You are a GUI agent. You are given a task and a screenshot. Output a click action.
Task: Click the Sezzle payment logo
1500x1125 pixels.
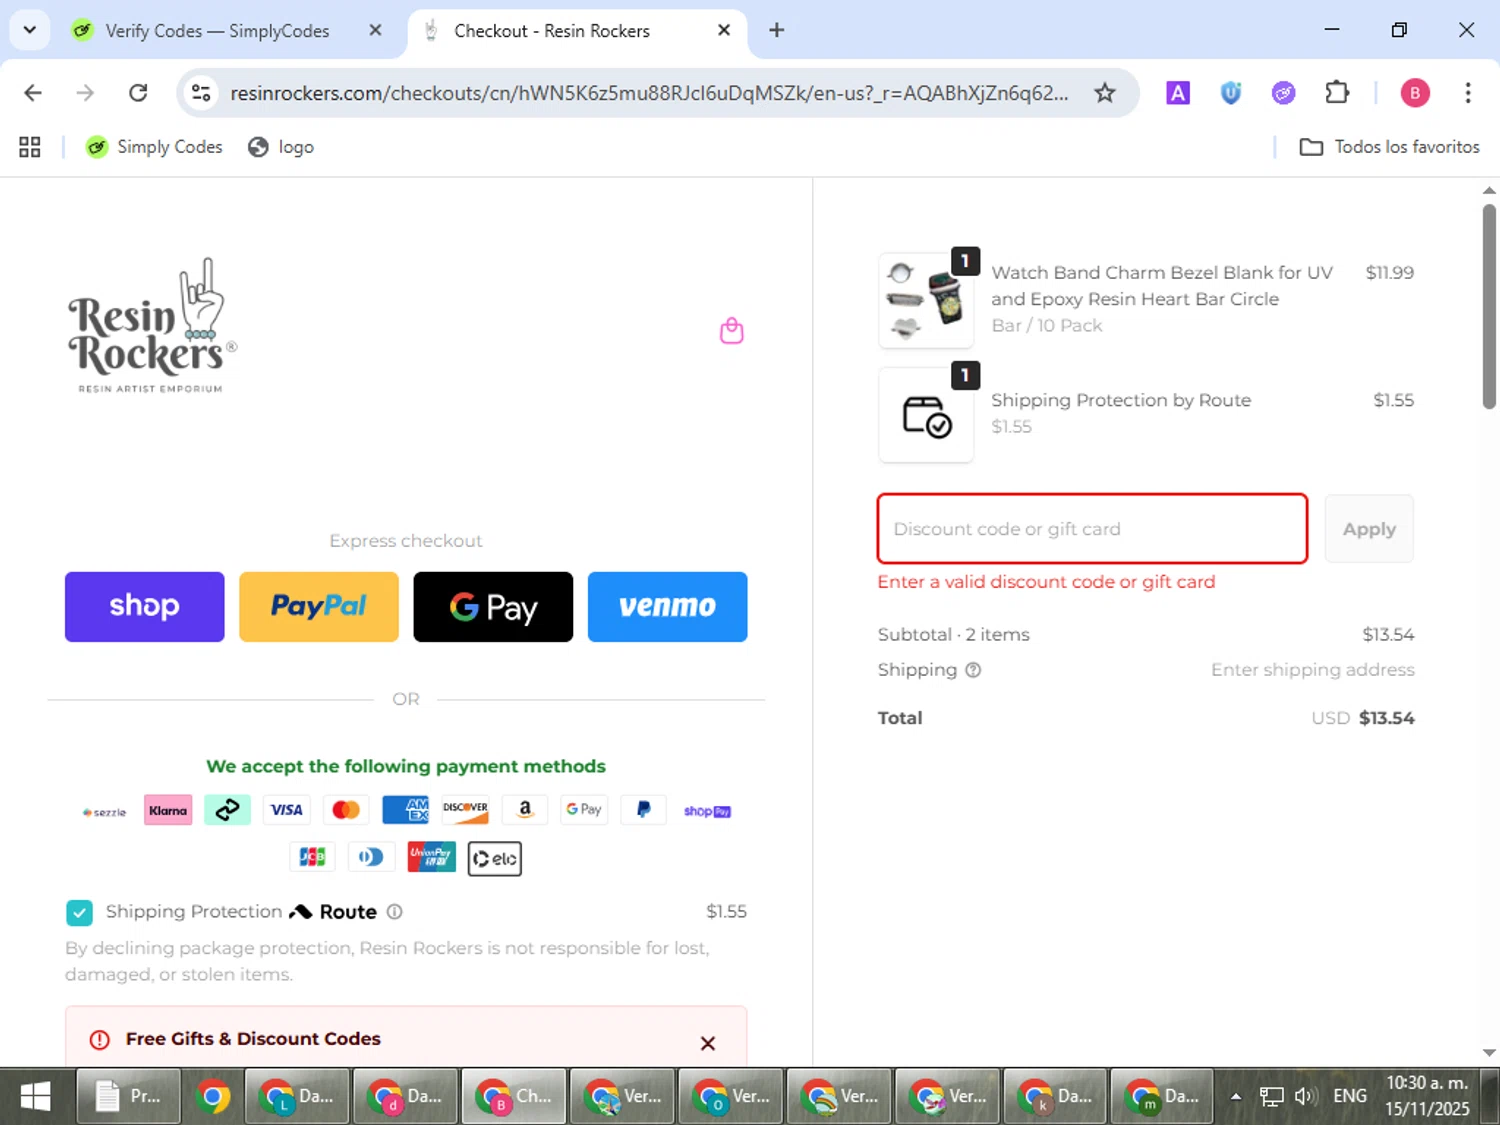[x=104, y=811]
